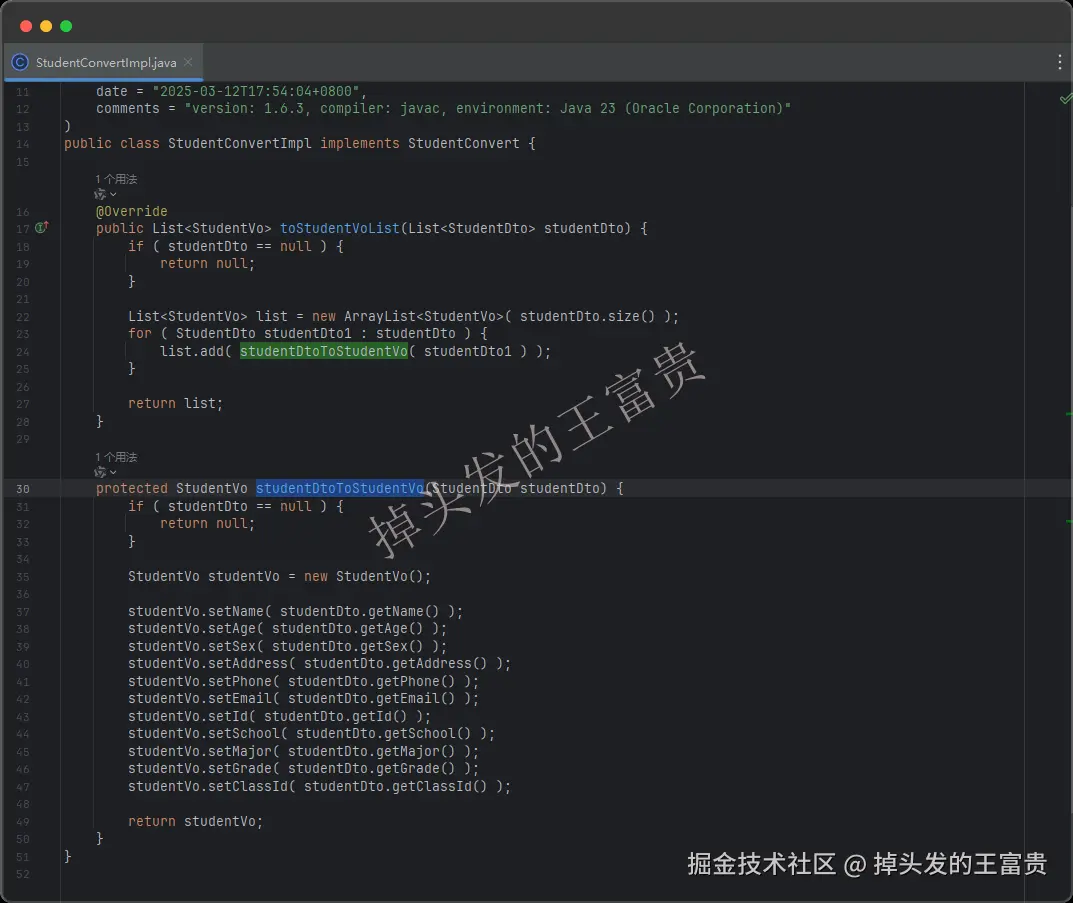Open the editor tabs three-dot menu

click(1059, 62)
